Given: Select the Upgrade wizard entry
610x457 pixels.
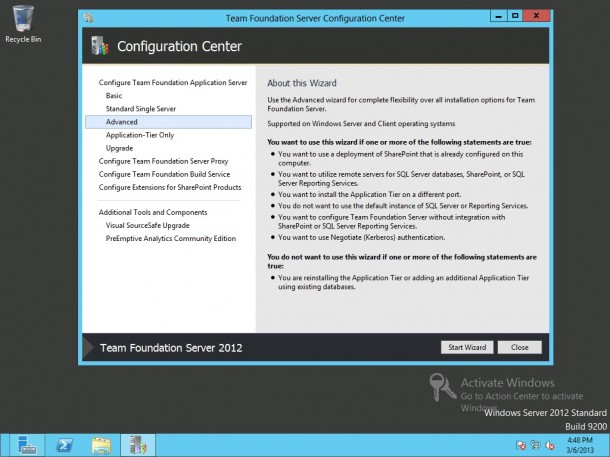Looking at the screenshot, I should tap(119, 148).
